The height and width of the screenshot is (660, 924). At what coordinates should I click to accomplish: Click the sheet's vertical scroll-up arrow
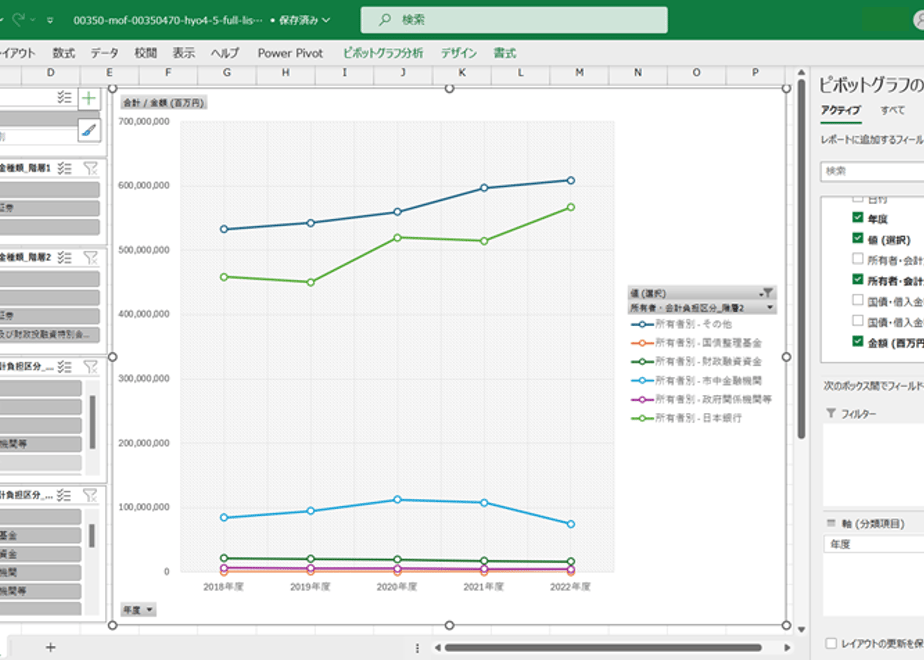(801, 72)
